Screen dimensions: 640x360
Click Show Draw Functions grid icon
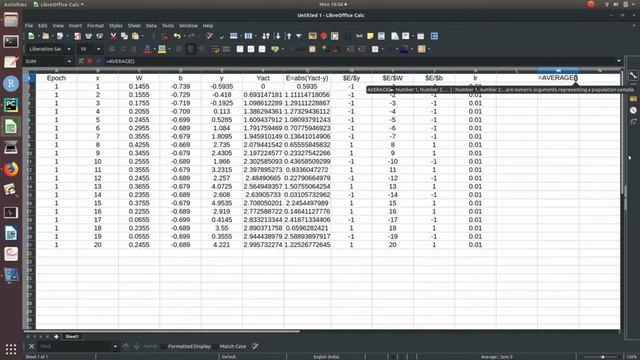click(x=434, y=36)
